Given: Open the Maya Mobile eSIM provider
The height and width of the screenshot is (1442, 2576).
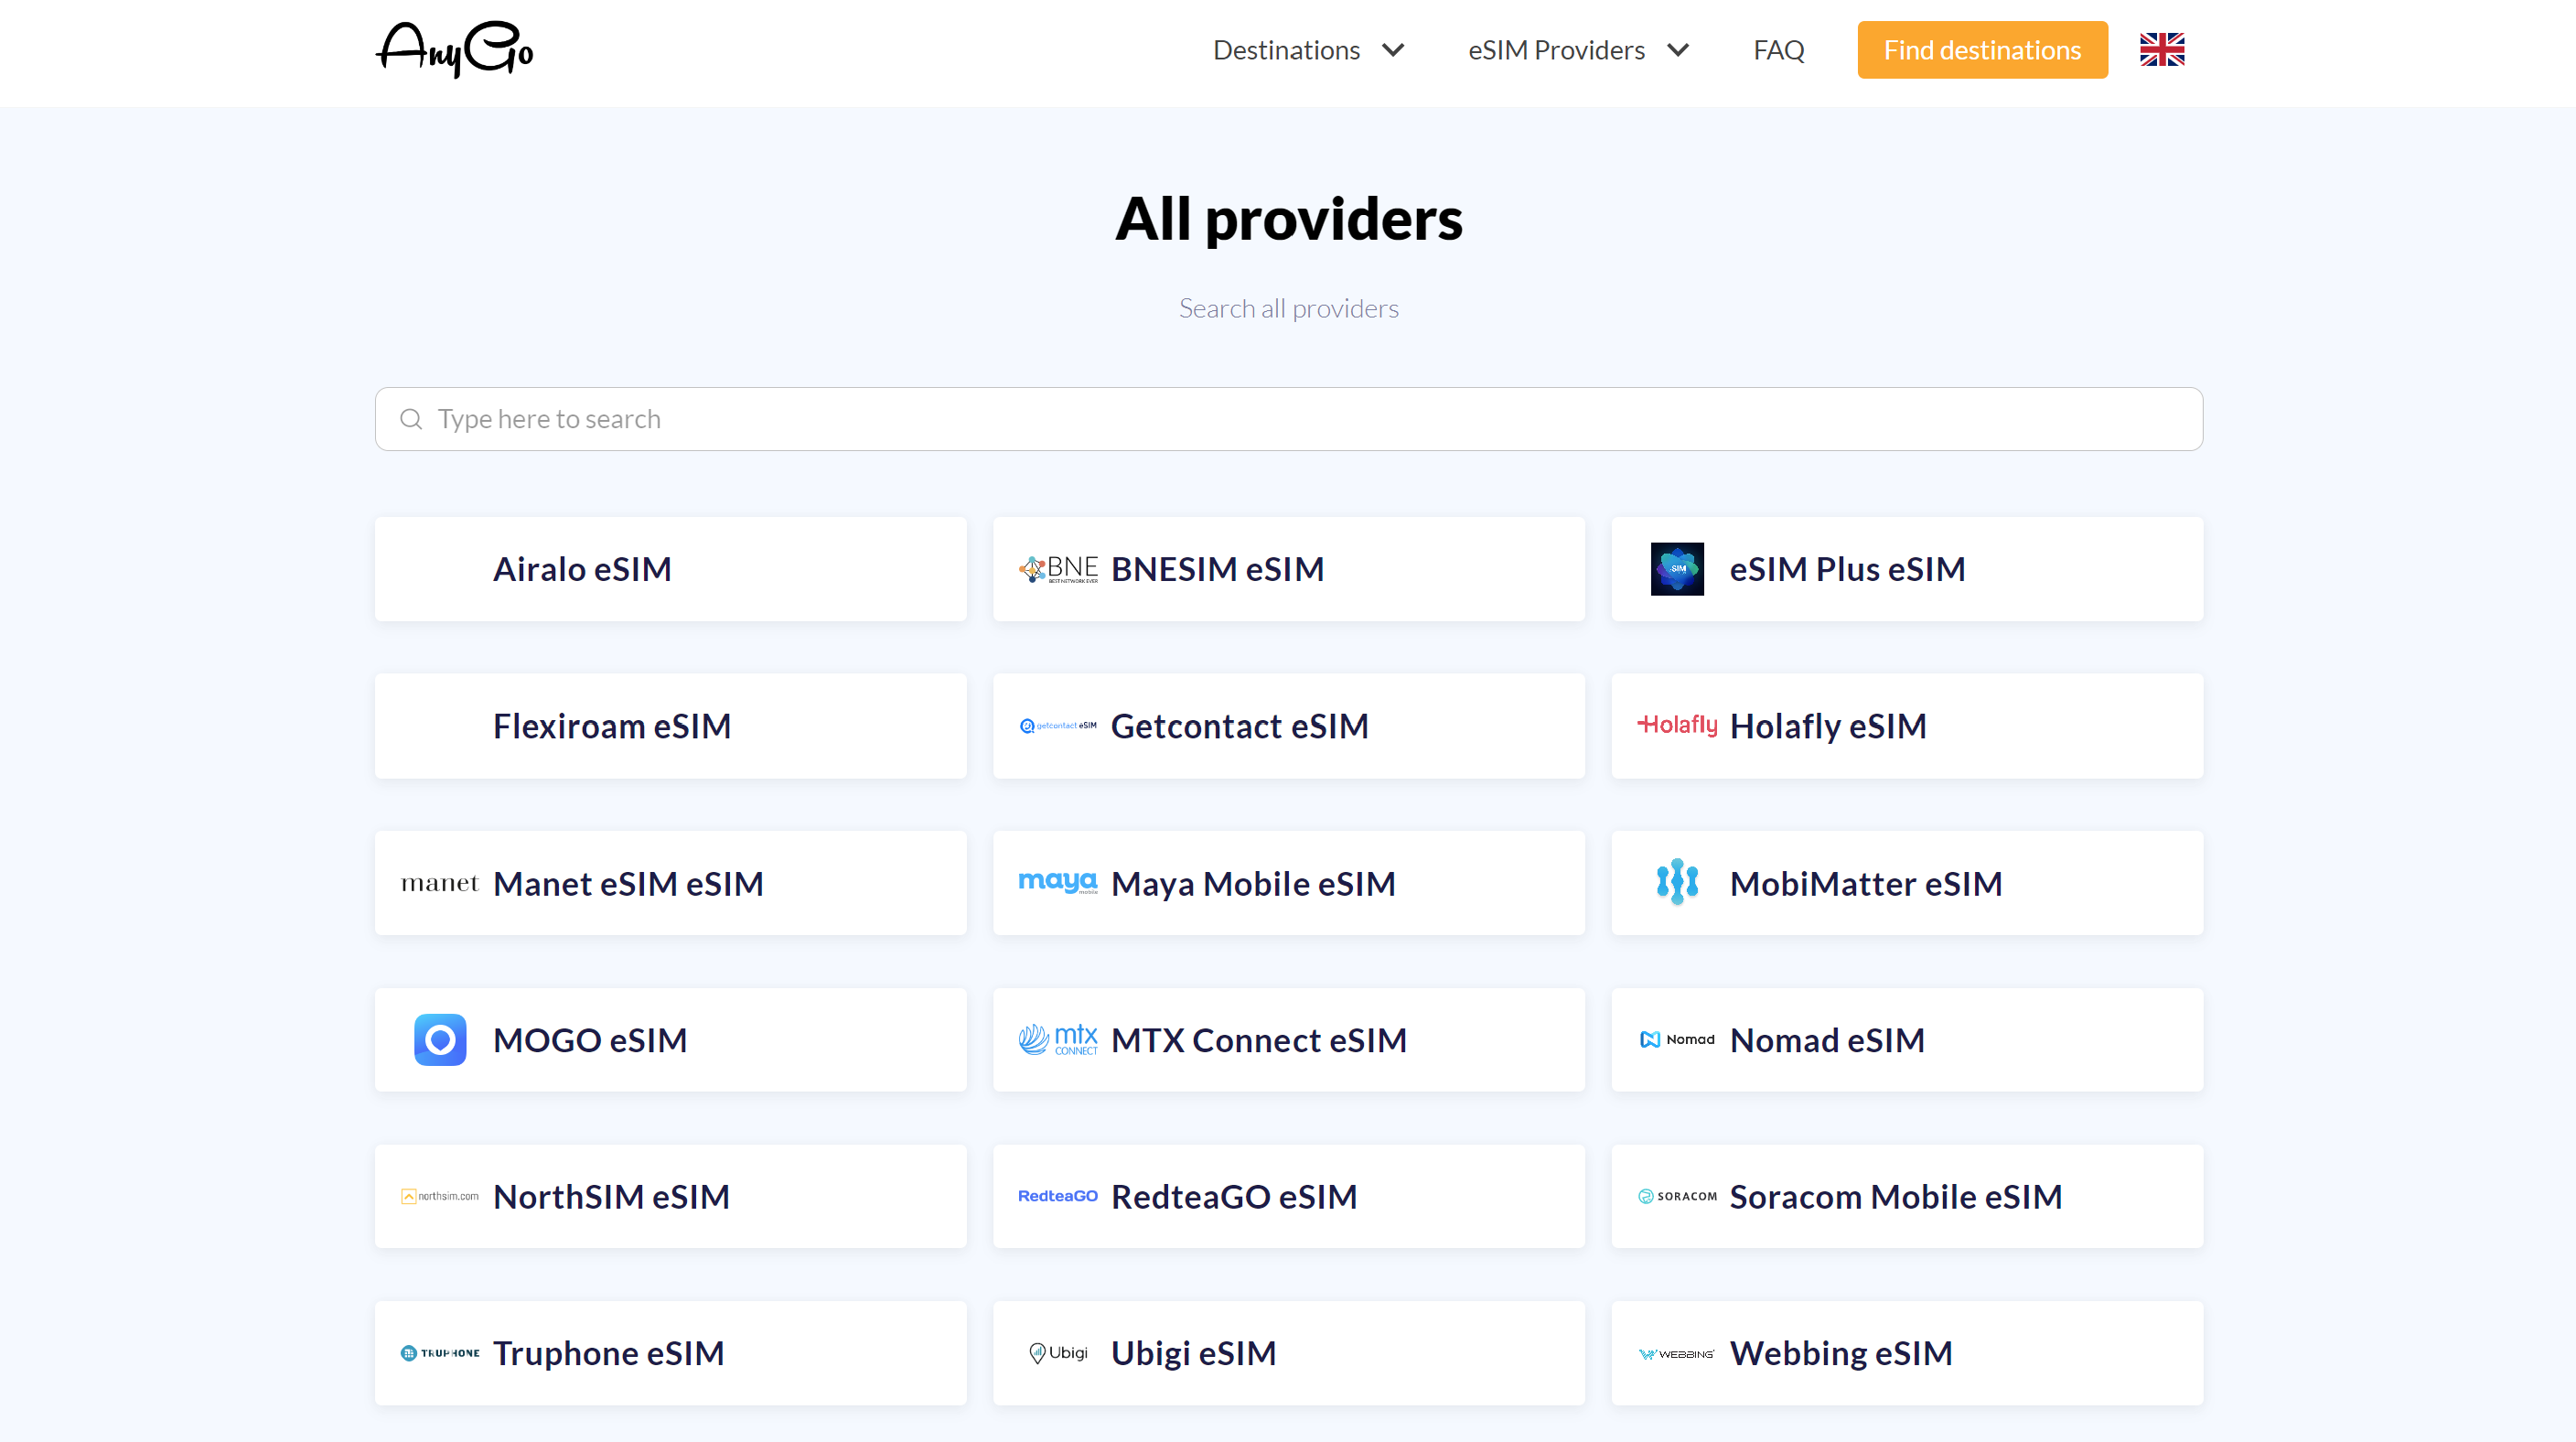Looking at the screenshot, I should tap(1288, 883).
